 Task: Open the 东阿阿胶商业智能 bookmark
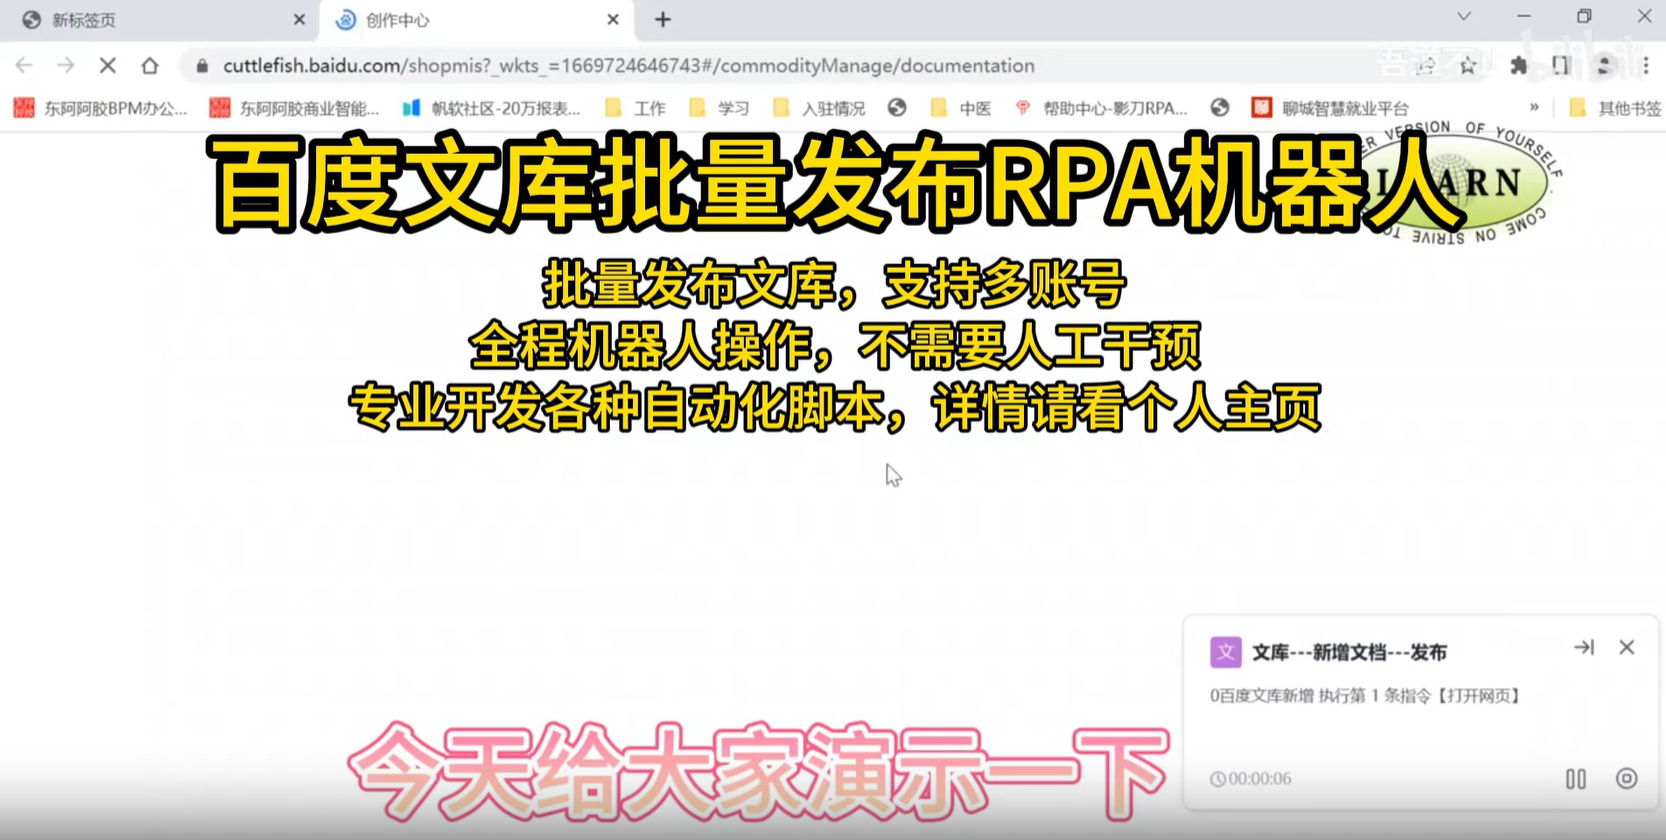[295, 108]
